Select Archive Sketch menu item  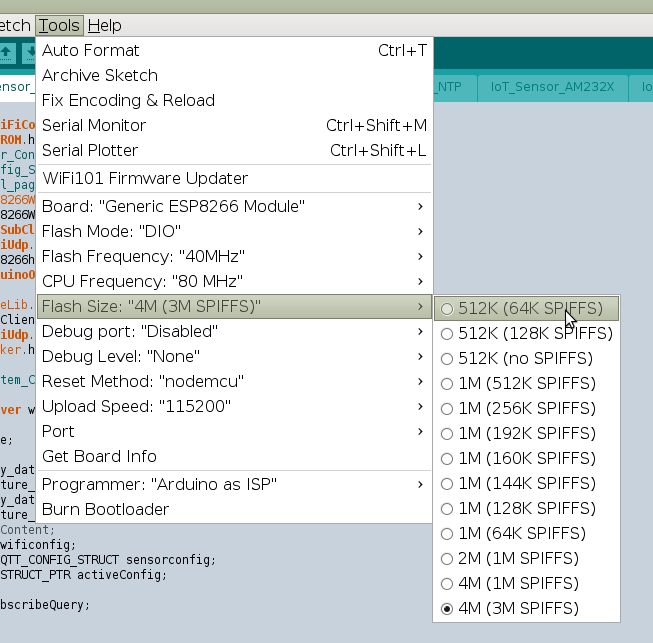pos(100,75)
